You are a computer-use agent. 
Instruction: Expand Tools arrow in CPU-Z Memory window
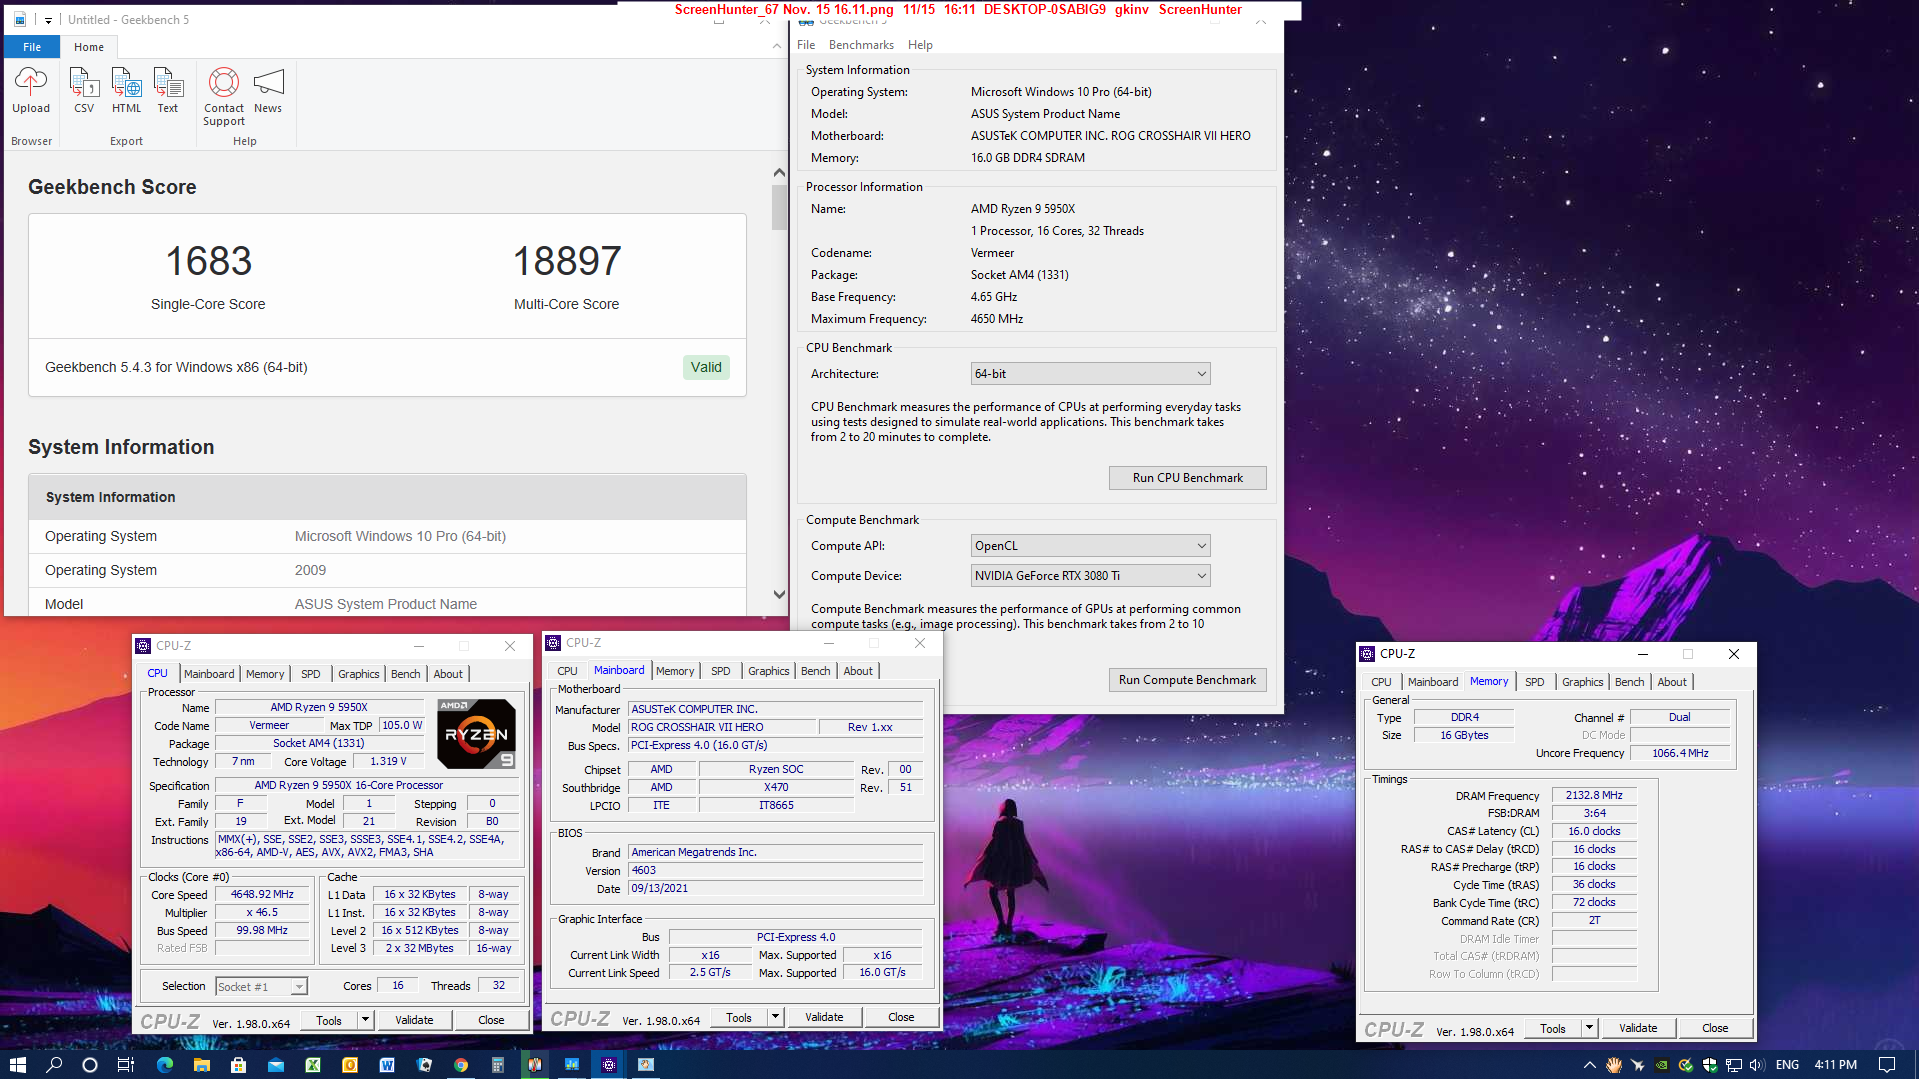tap(1589, 1028)
